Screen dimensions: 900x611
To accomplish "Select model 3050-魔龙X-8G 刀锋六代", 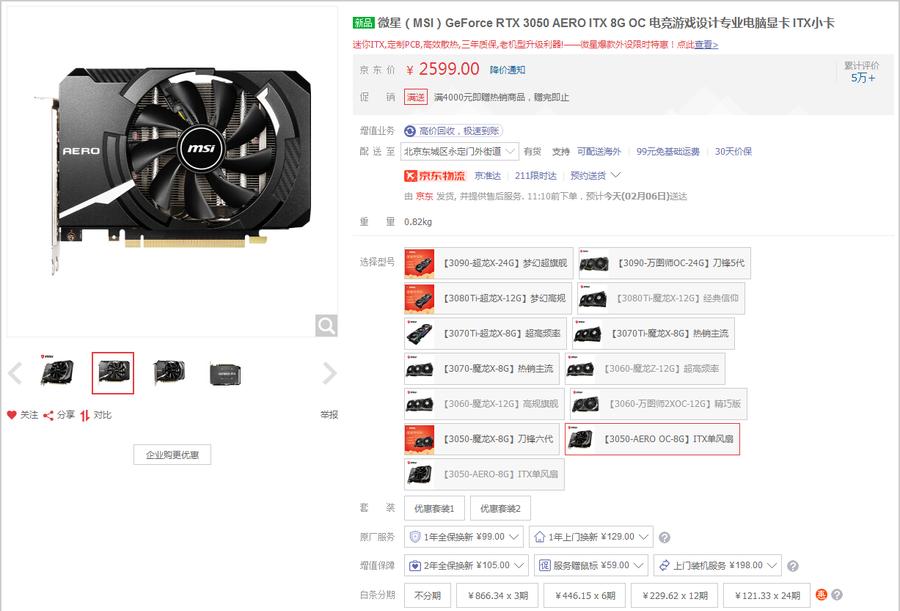I will pos(482,439).
